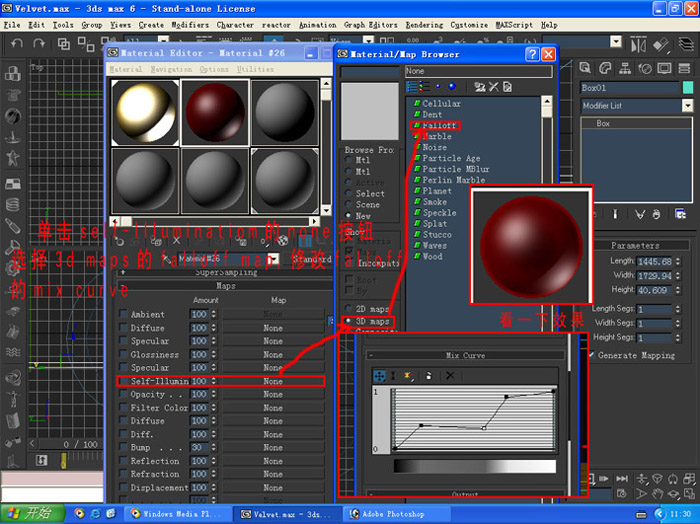Click the Material/Map Browser help button
The image size is (700, 524).
pos(532,54)
